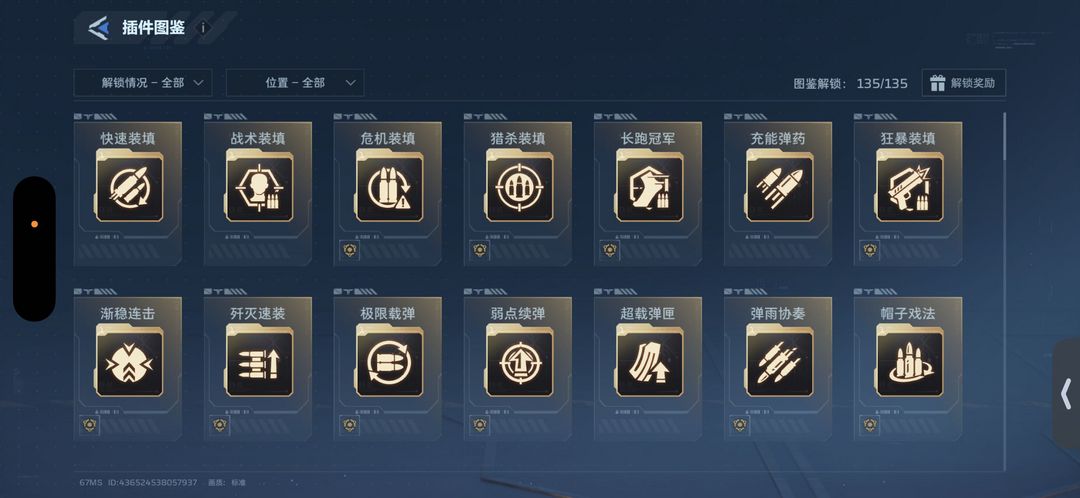This screenshot has height=498, width=1080.
Task: Click the badge under the 渐稳连击 card
Action: tap(90, 424)
